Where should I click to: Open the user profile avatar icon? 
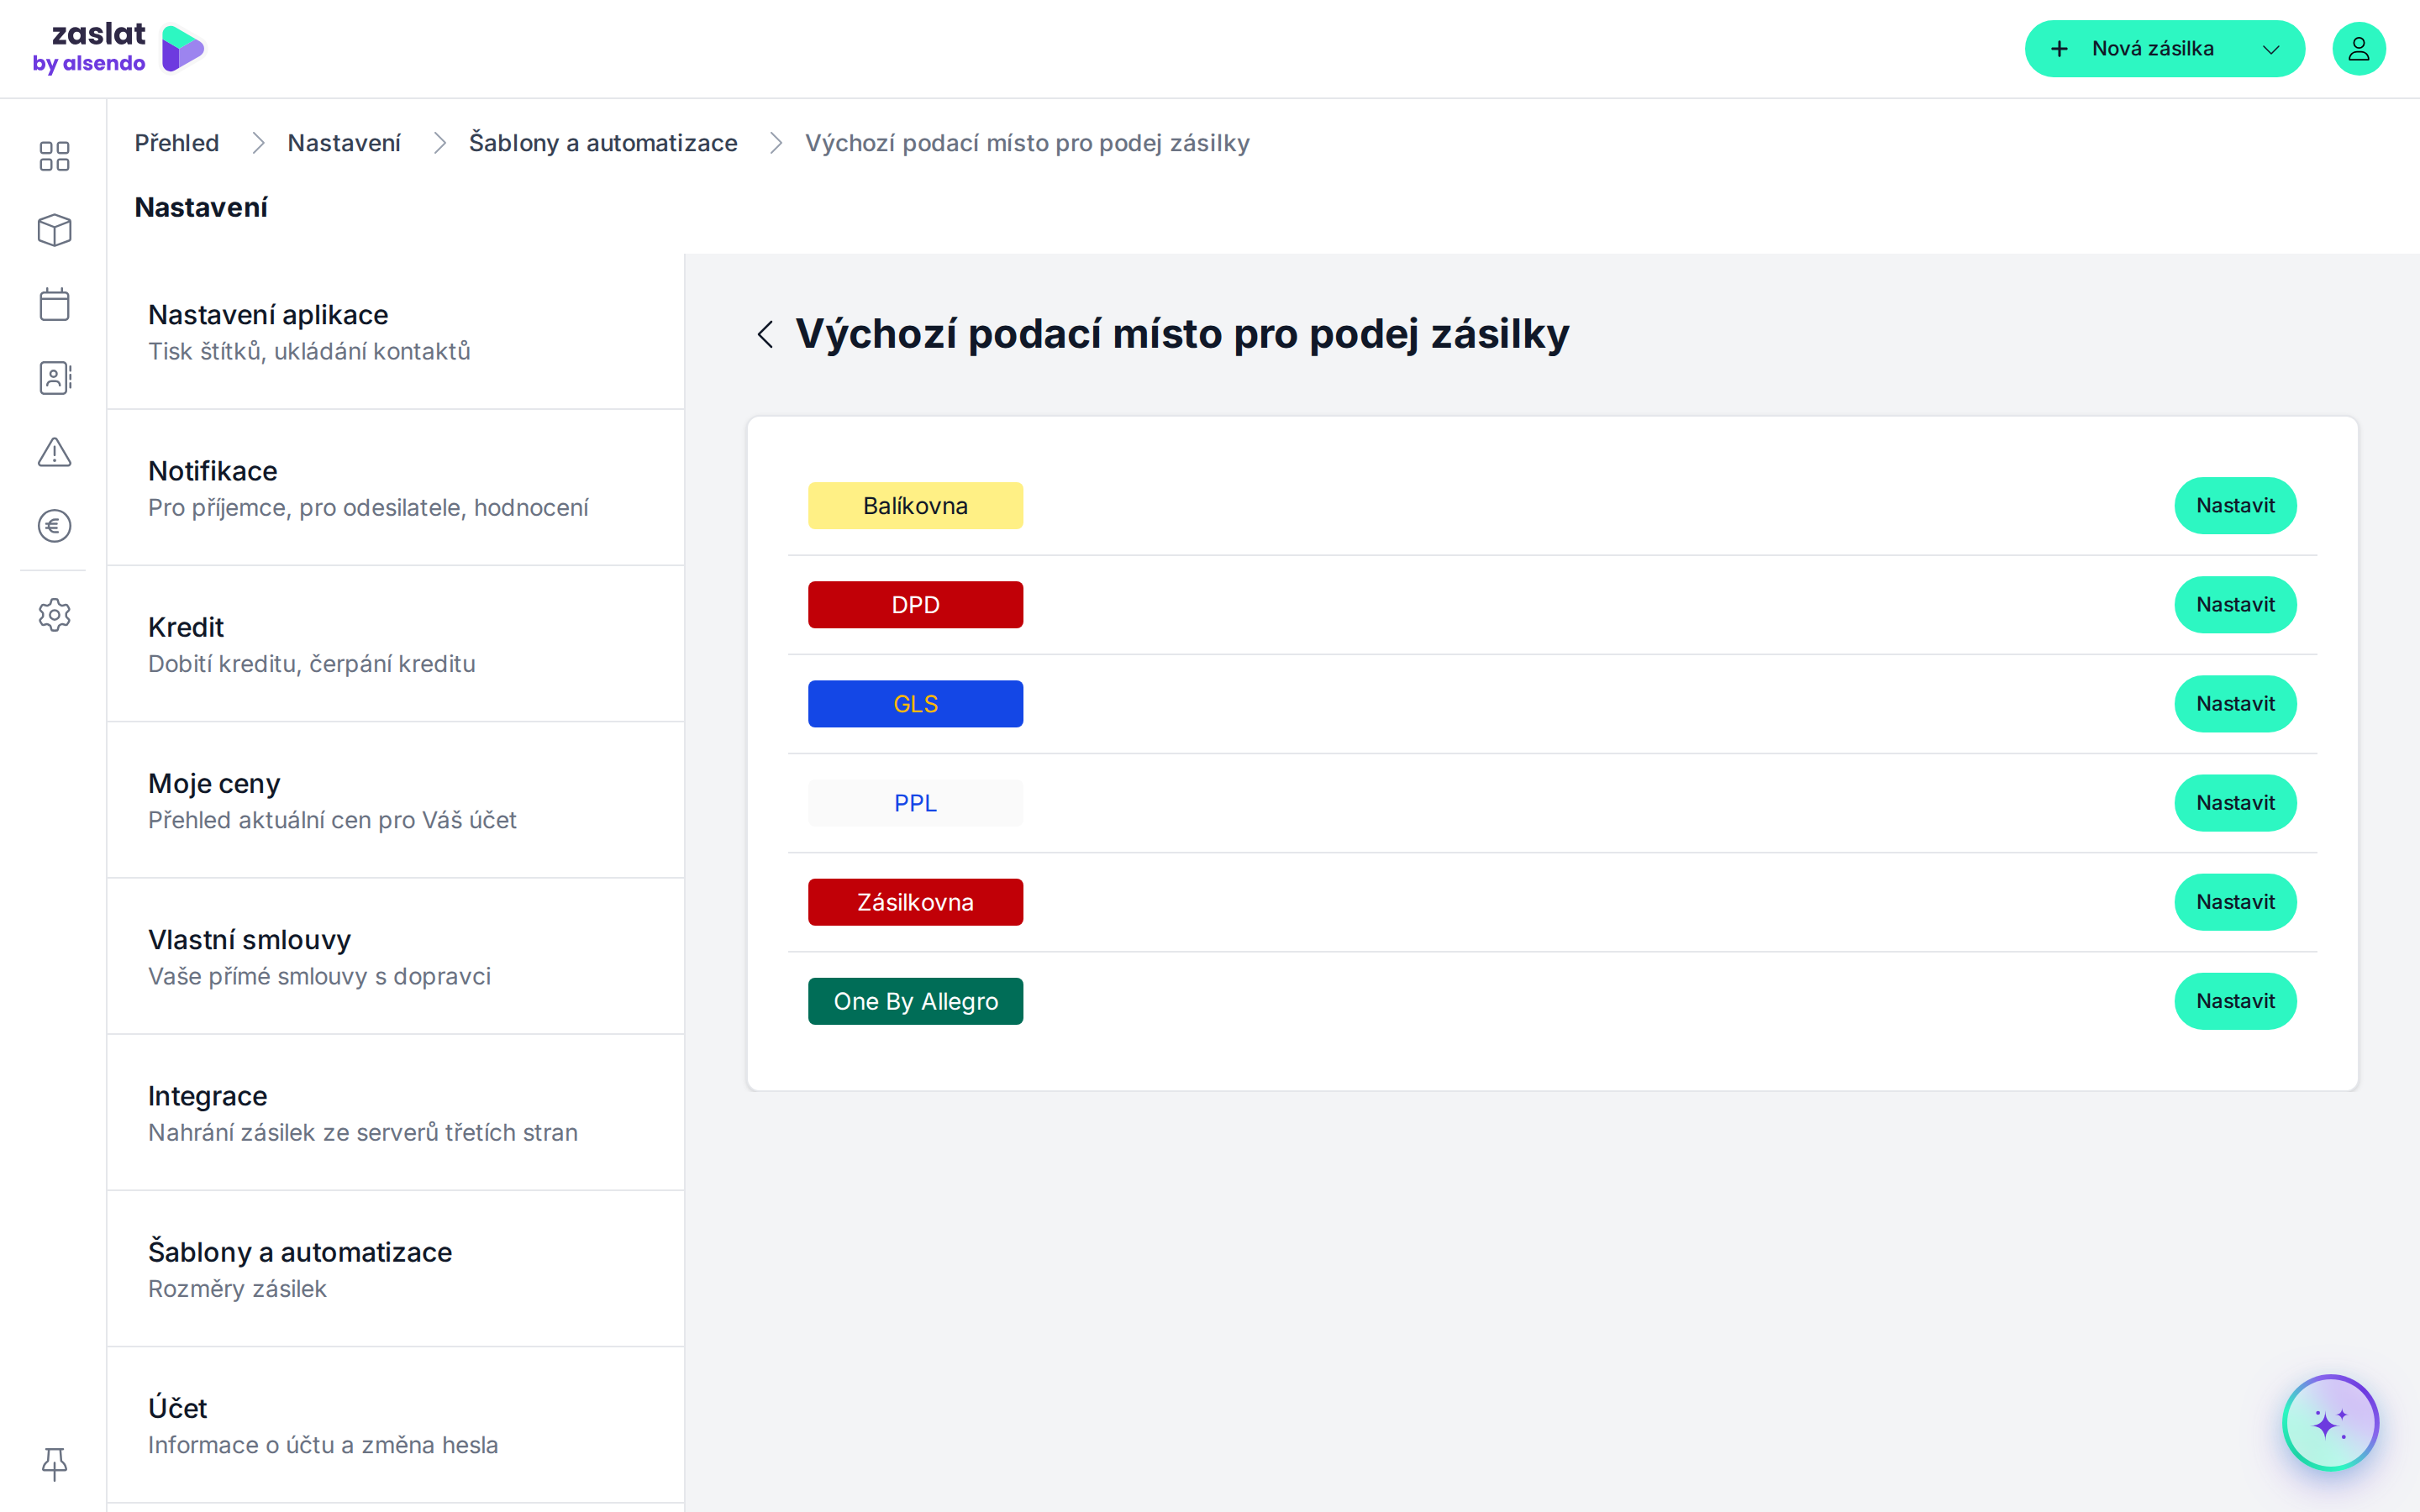(2358, 49)
